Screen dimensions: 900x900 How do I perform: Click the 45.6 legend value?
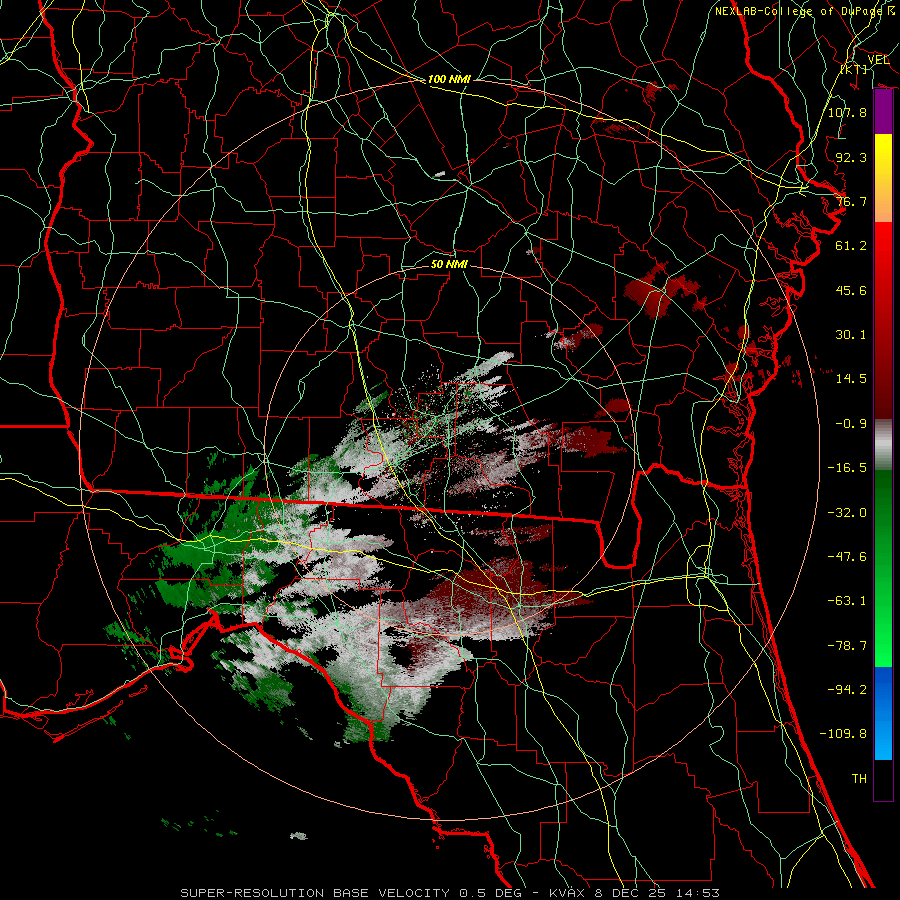(851, 290)
